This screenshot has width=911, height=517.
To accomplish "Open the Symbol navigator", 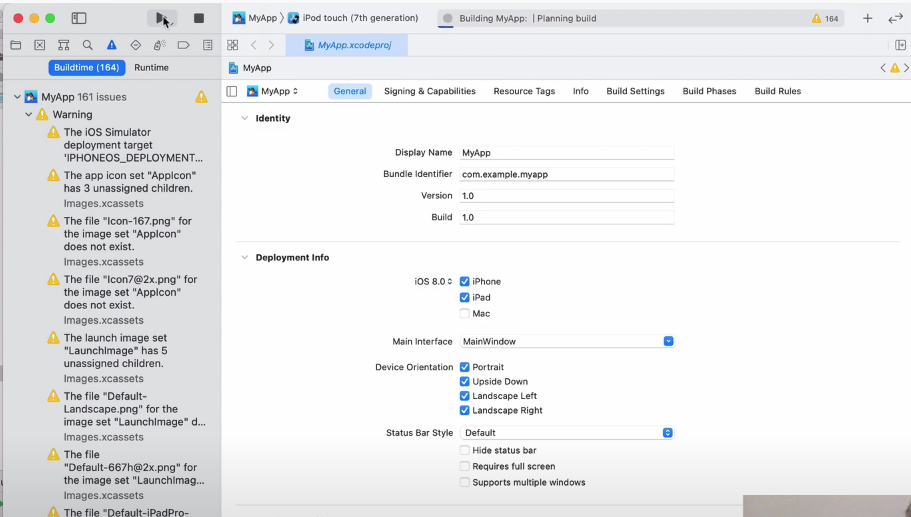I will tap(63, 45).
